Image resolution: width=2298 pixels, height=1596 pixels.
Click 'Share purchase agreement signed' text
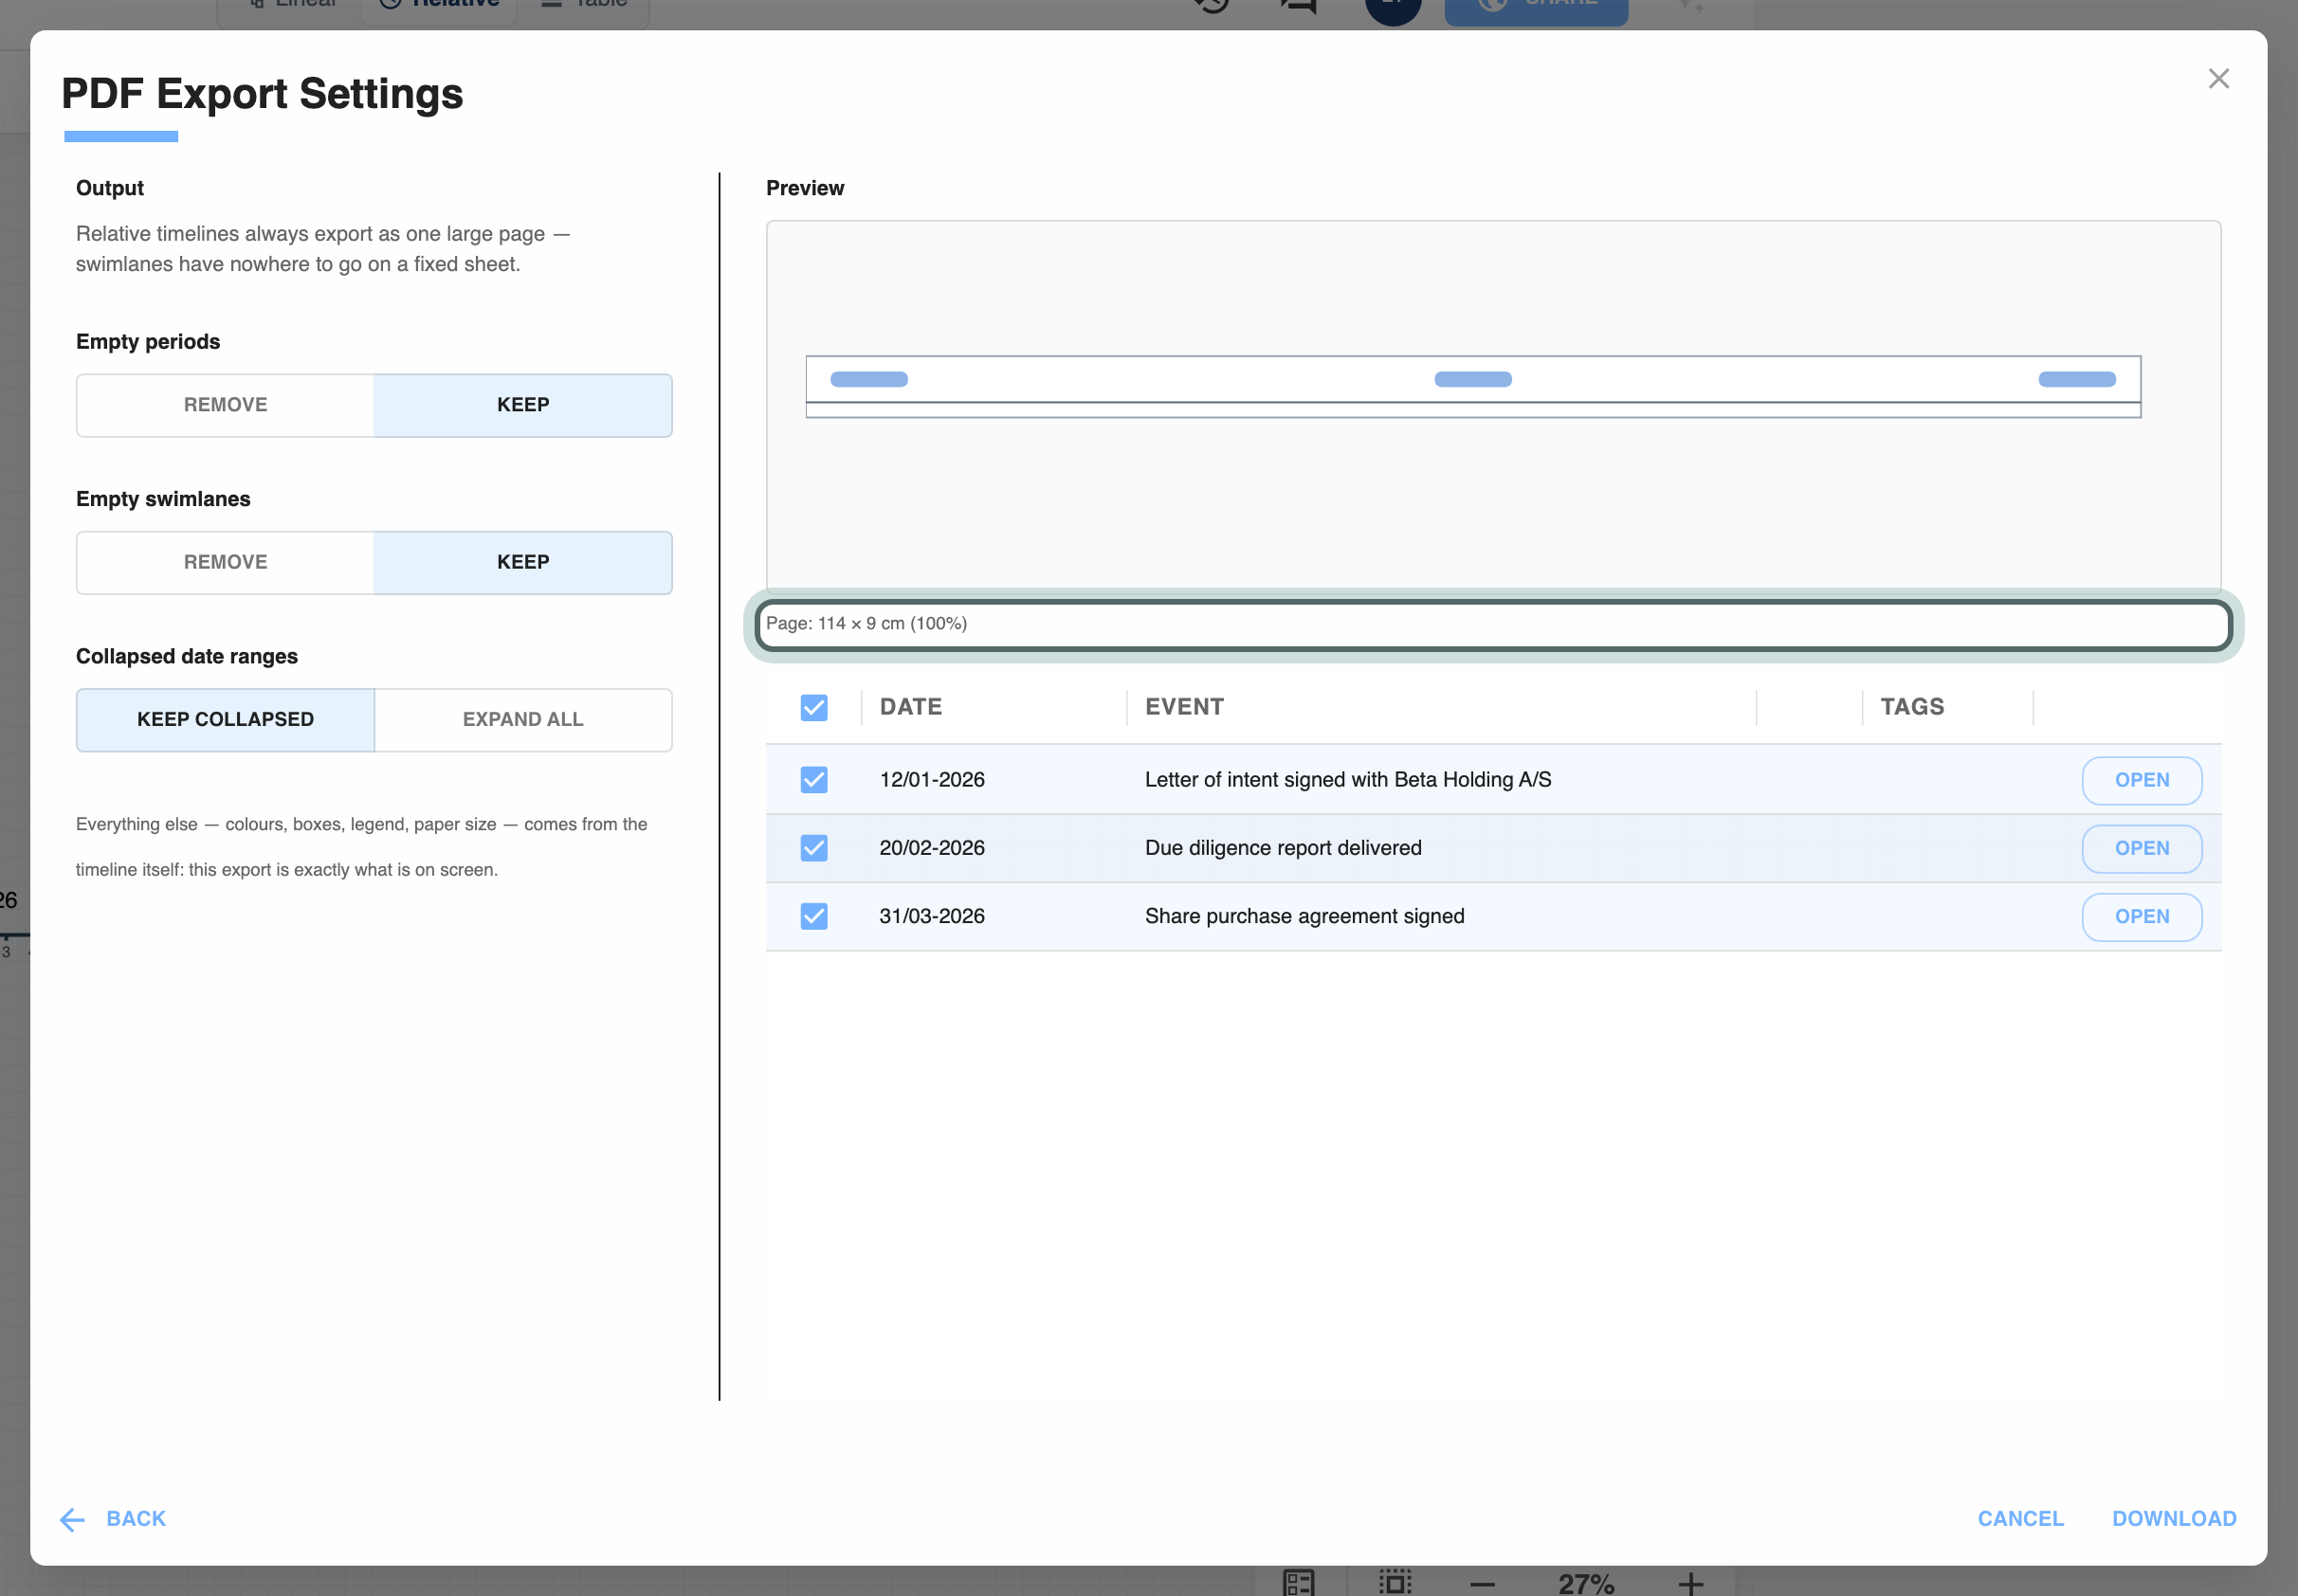[1304, 916]
